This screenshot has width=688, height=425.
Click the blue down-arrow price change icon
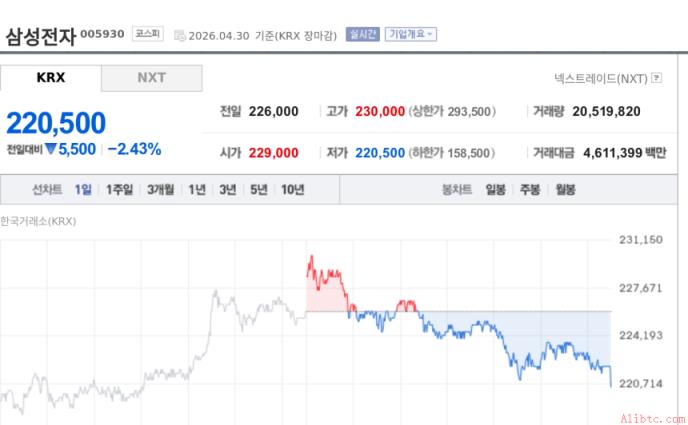(50, 149)
